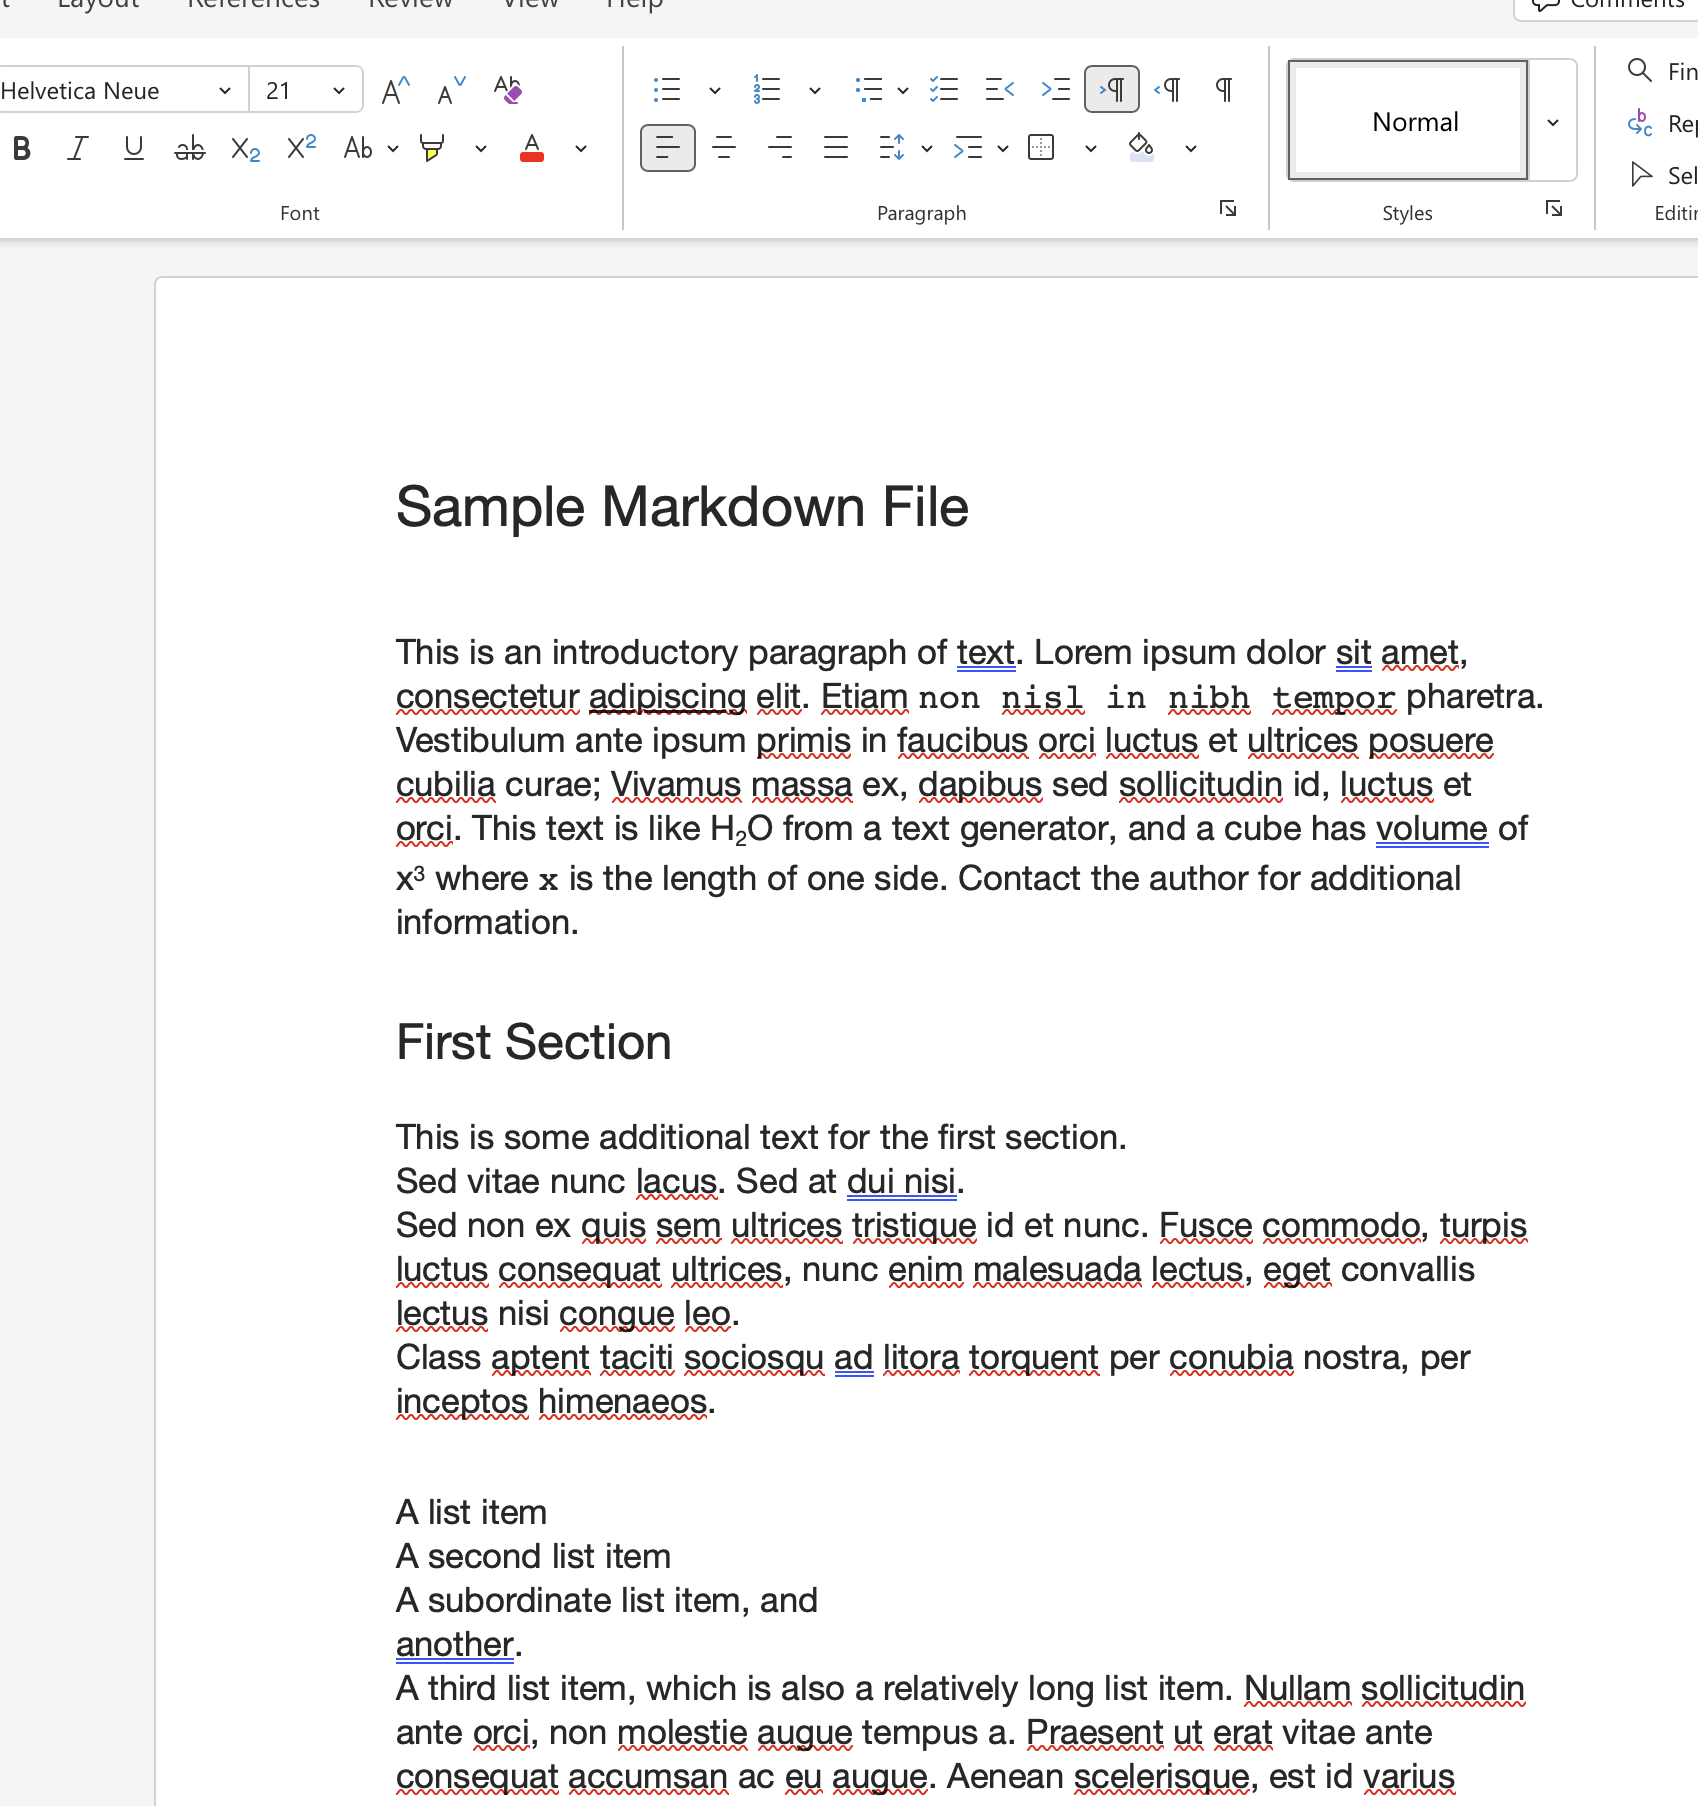Toggle left-to-right text direction
1698x1806 pixels.
[1111, 90]
